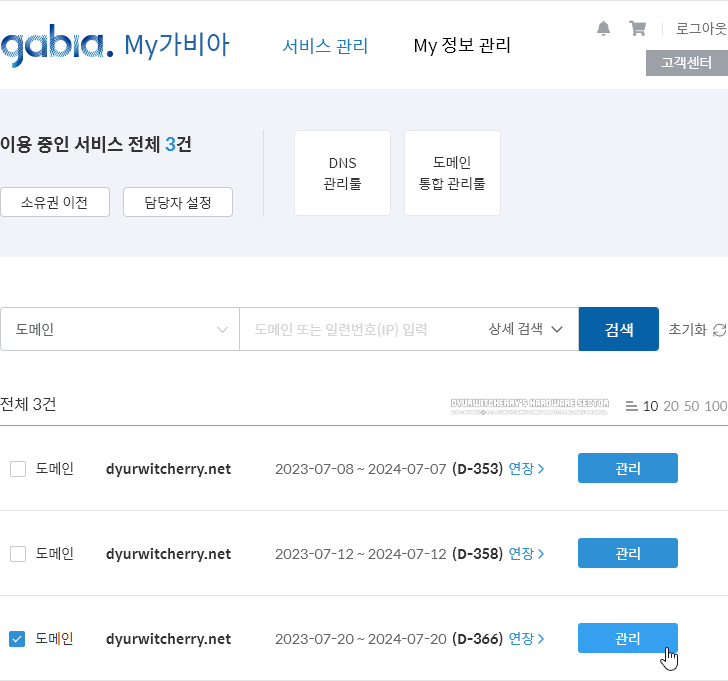Open the 도메인 통합 관리툴 card

point(452,173)
